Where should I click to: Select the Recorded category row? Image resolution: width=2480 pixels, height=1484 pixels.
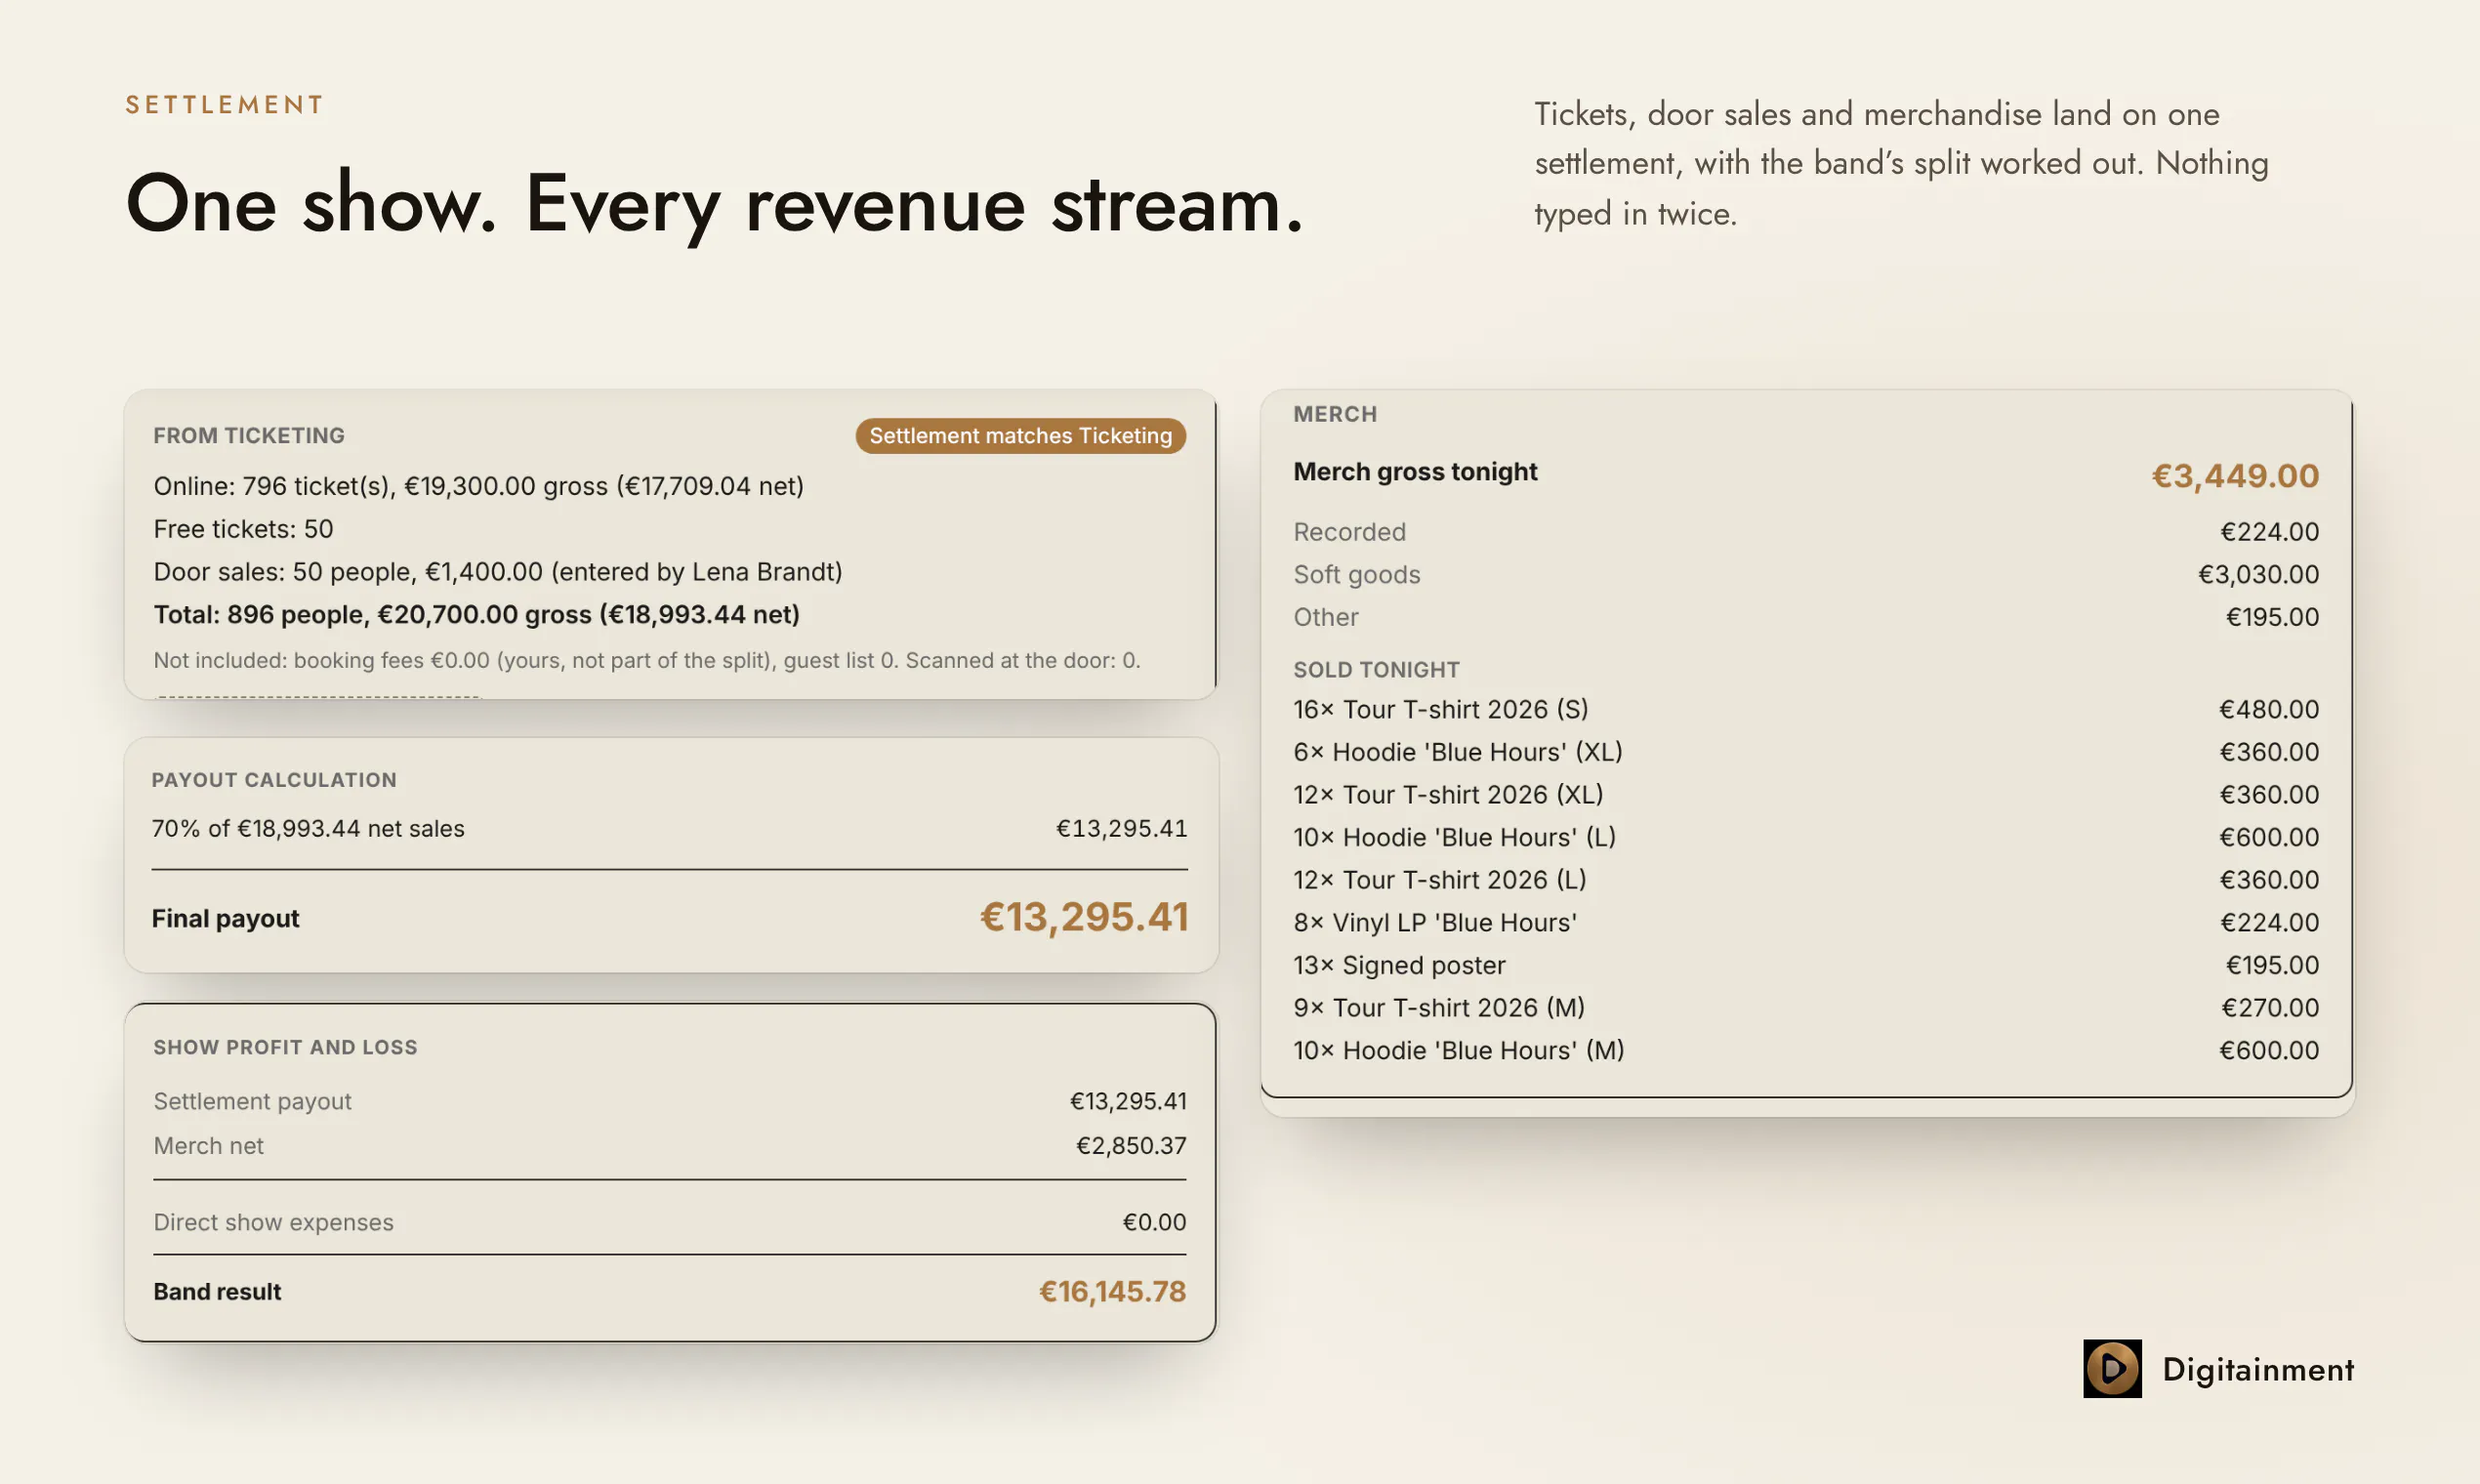[x=1806, y=532]
